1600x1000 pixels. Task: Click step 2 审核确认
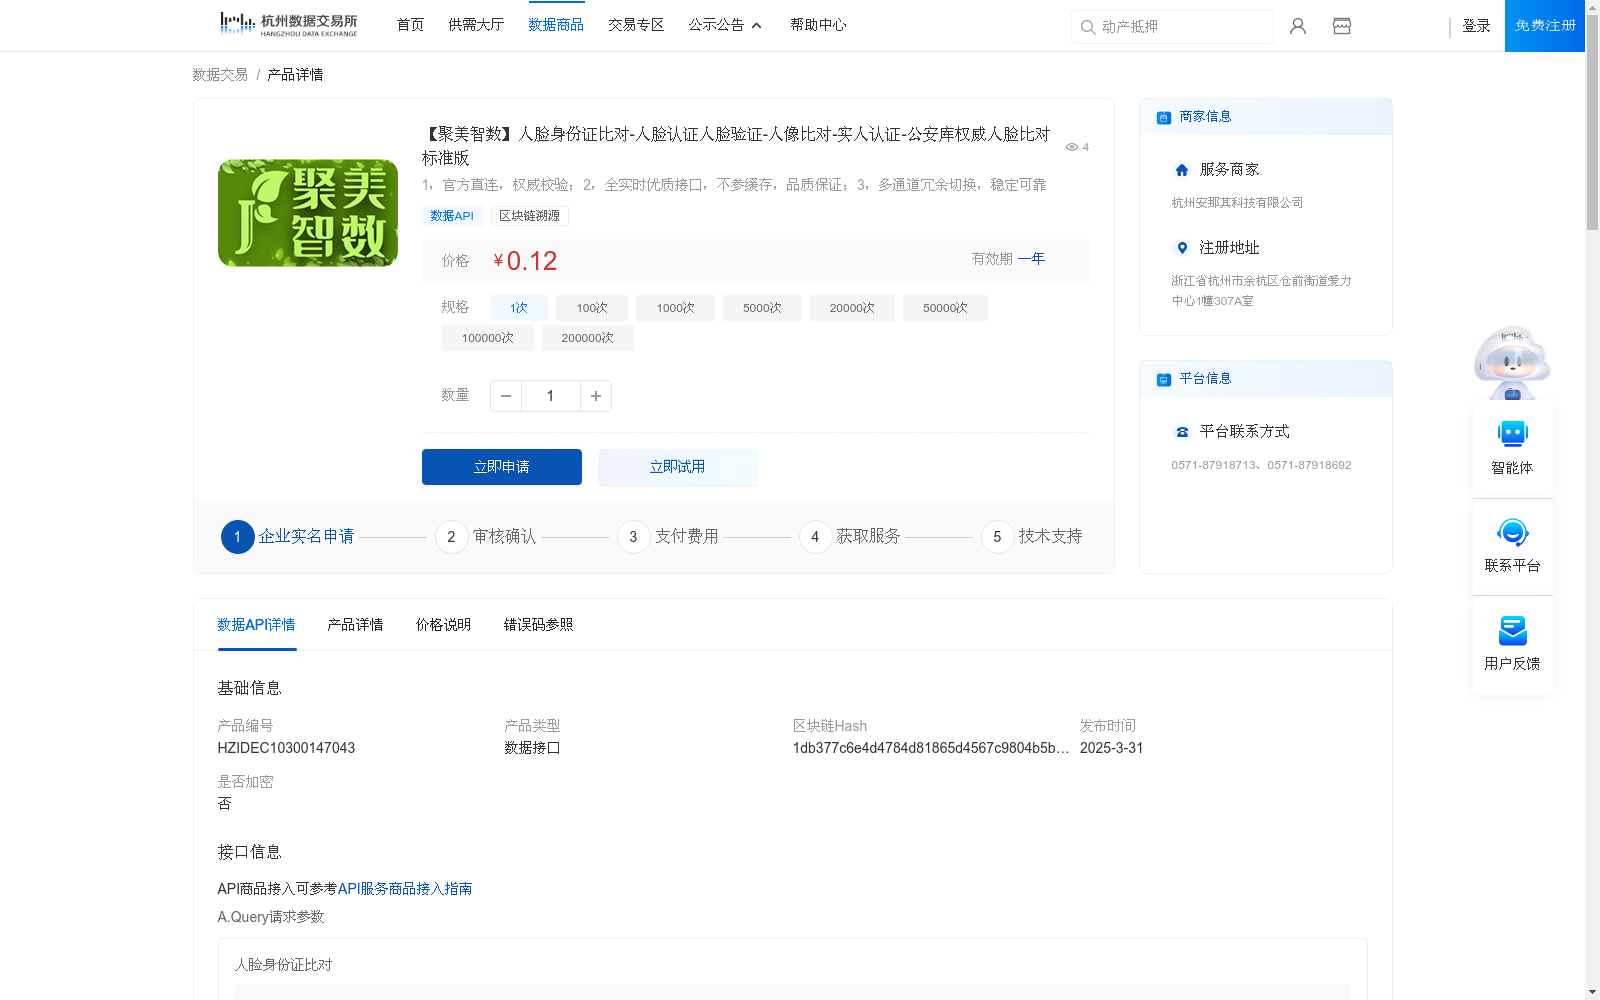coord(486,537)
